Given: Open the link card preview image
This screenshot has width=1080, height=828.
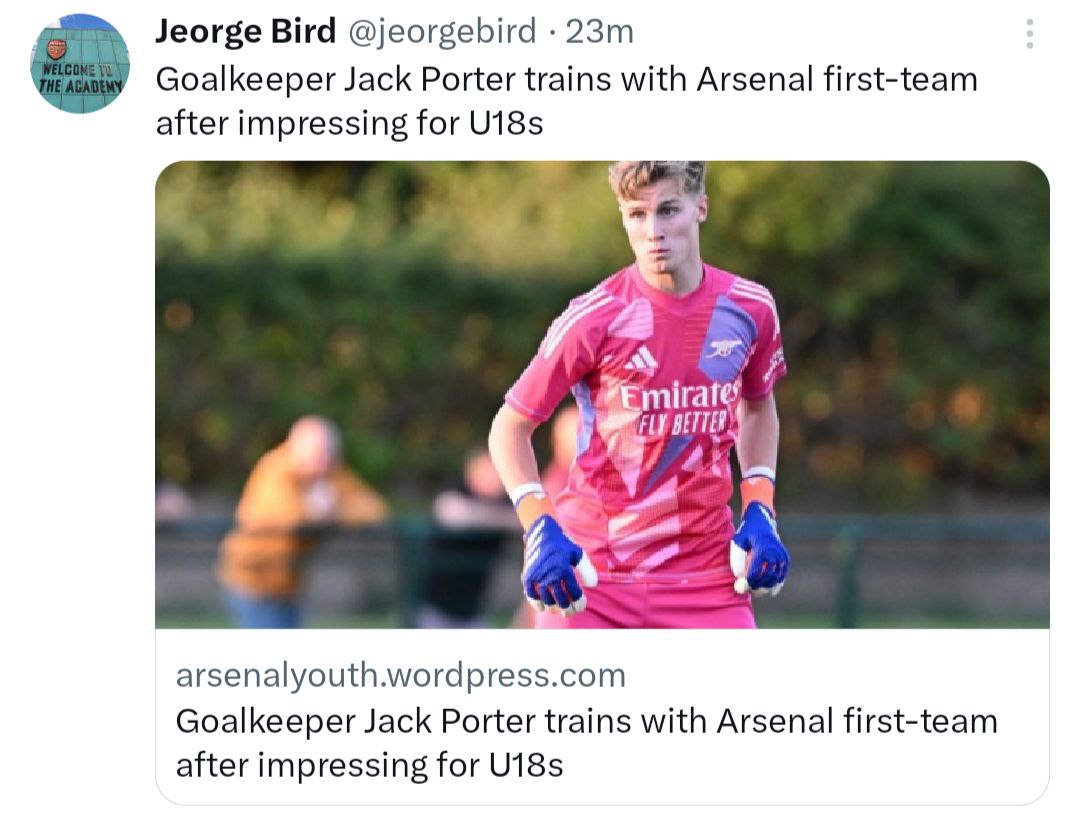Looking at the screenshot, I should point(601,394).
